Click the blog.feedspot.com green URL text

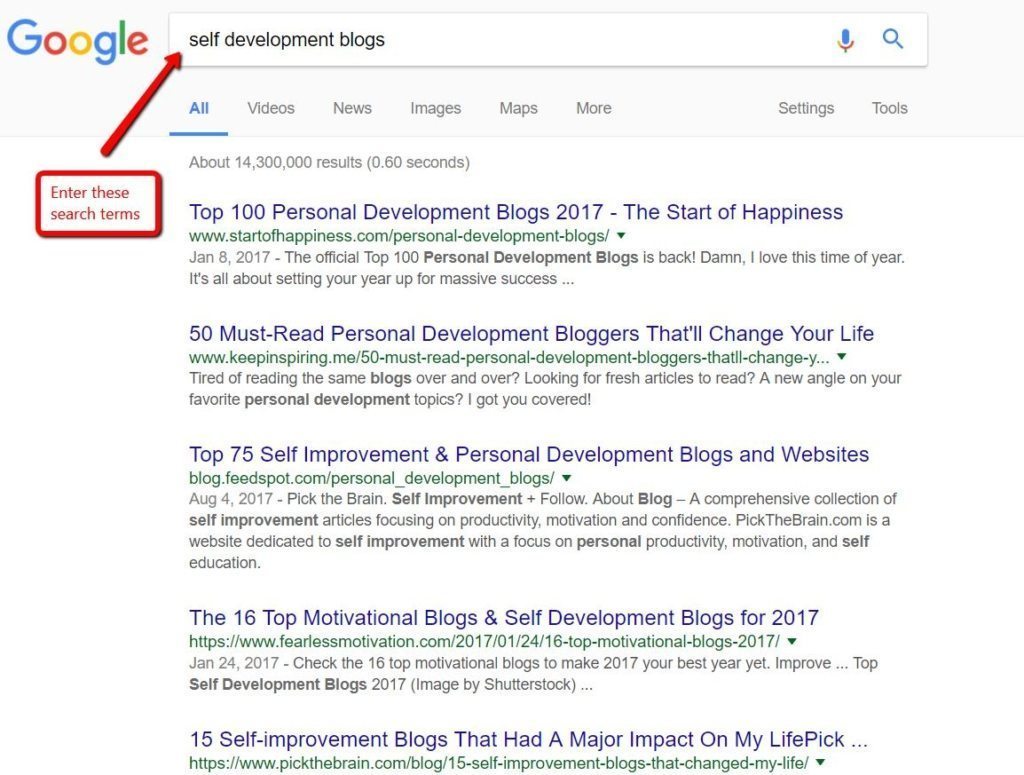pos(372,479)
